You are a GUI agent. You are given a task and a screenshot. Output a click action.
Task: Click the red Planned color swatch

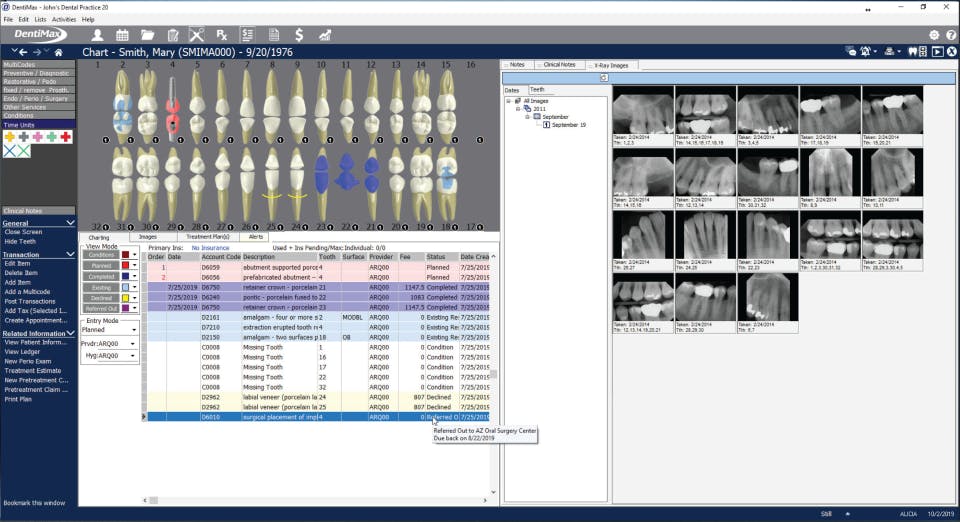pyautogui.click(x=124, y=266)
